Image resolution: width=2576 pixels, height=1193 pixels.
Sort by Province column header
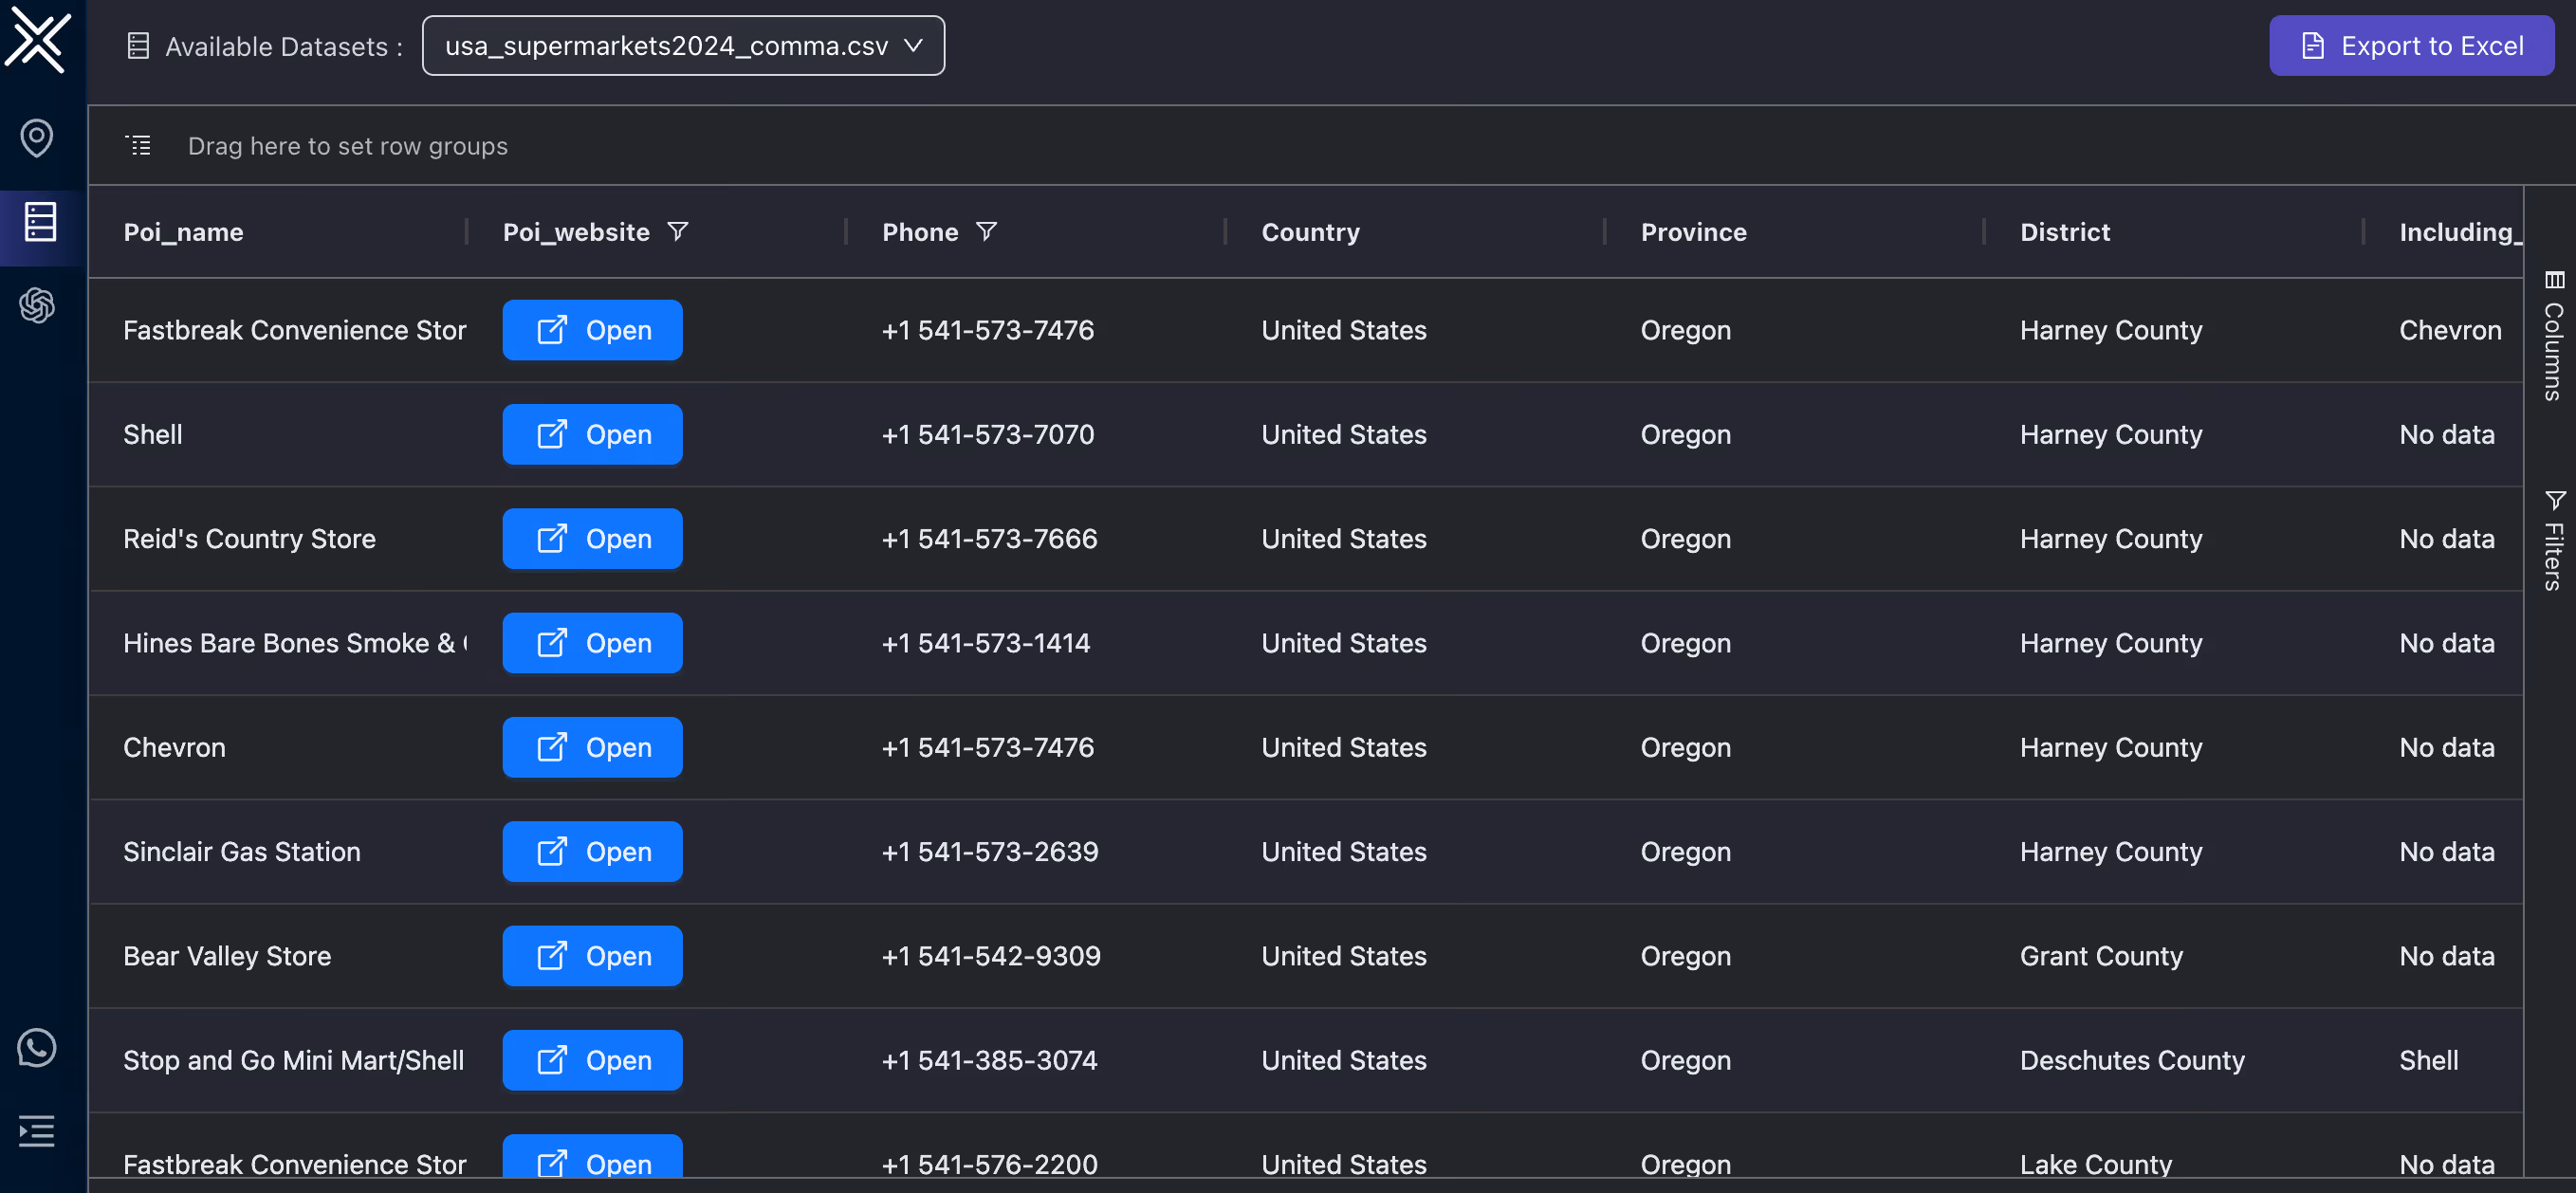coord(1693,232)
